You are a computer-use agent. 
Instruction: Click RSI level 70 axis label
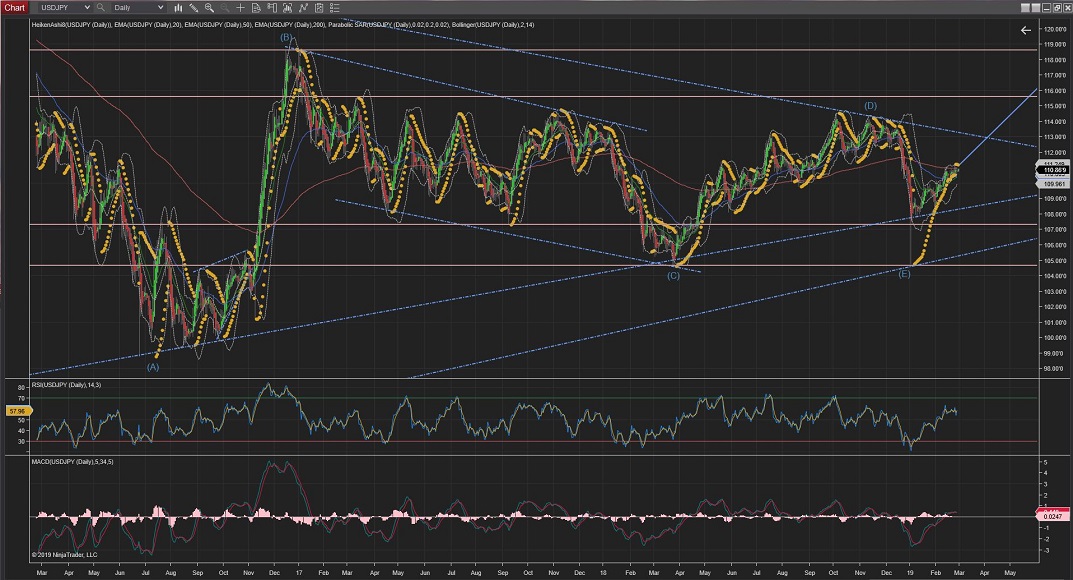(21, 398)
